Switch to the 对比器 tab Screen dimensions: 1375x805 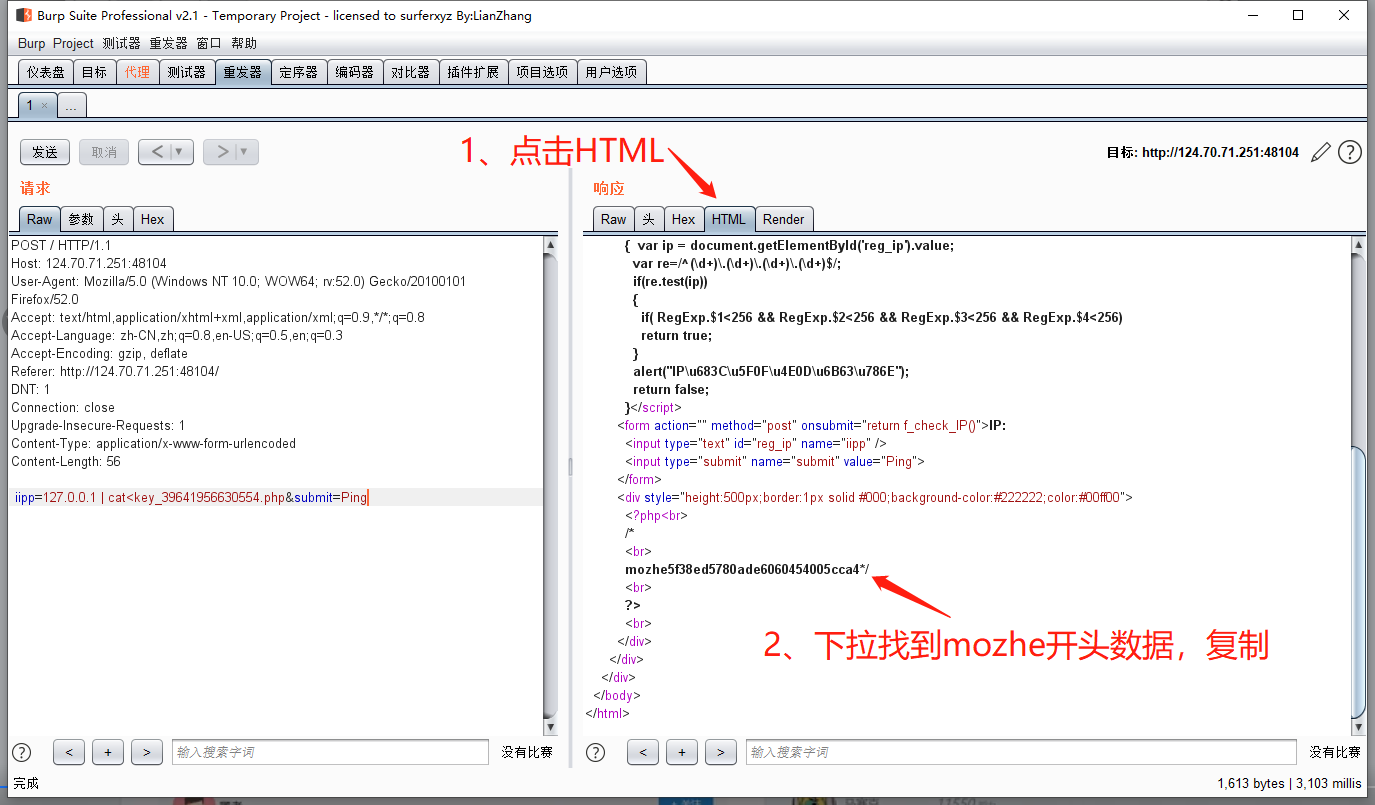pos(410,72)
